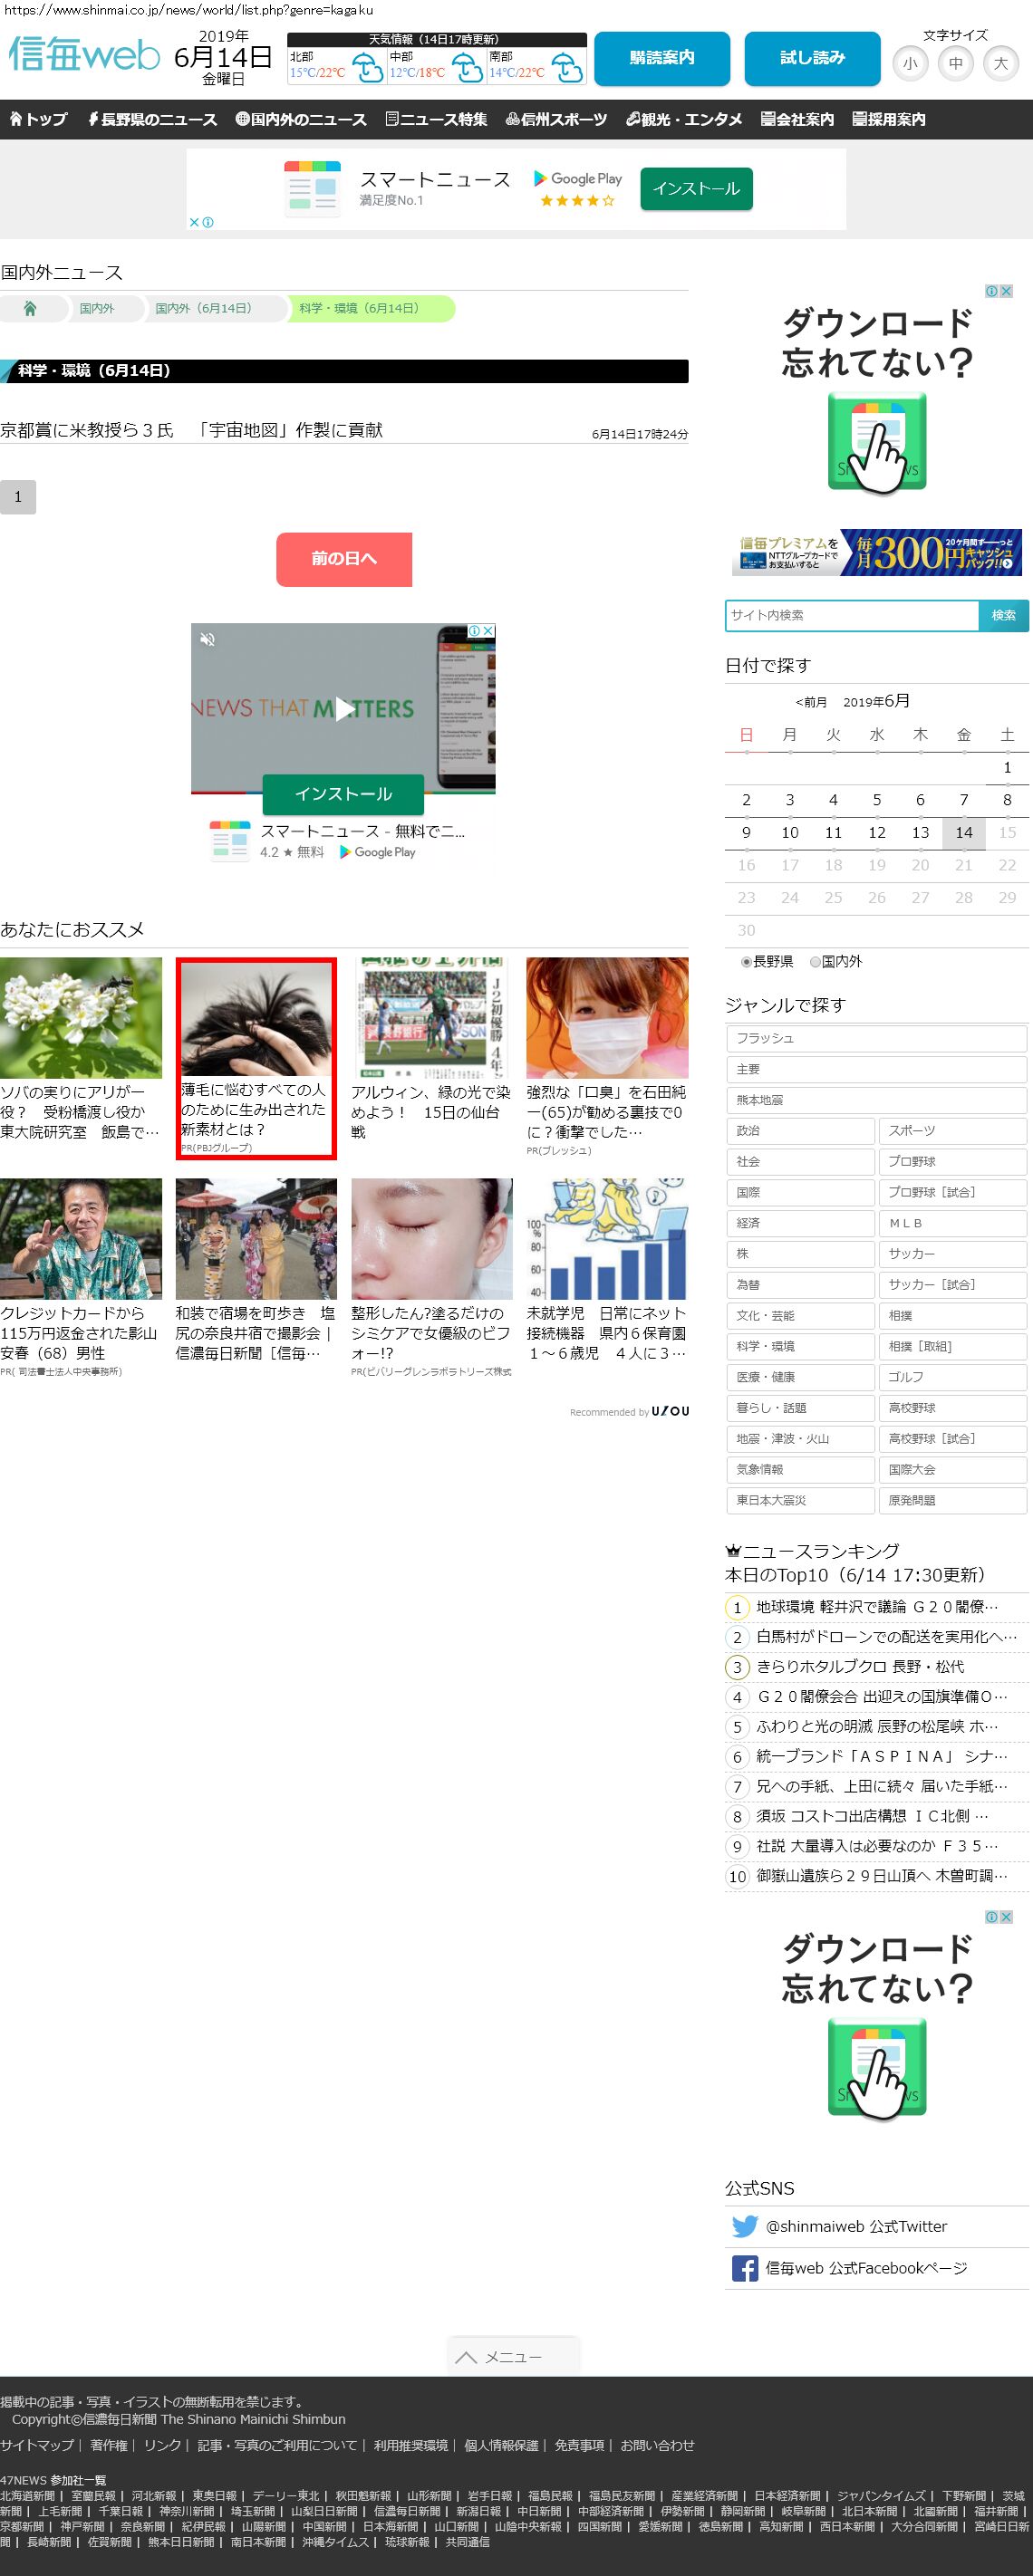Open article 京都賞に米教授ら３氏
1033x2576 pixels.
coord(192,430)
